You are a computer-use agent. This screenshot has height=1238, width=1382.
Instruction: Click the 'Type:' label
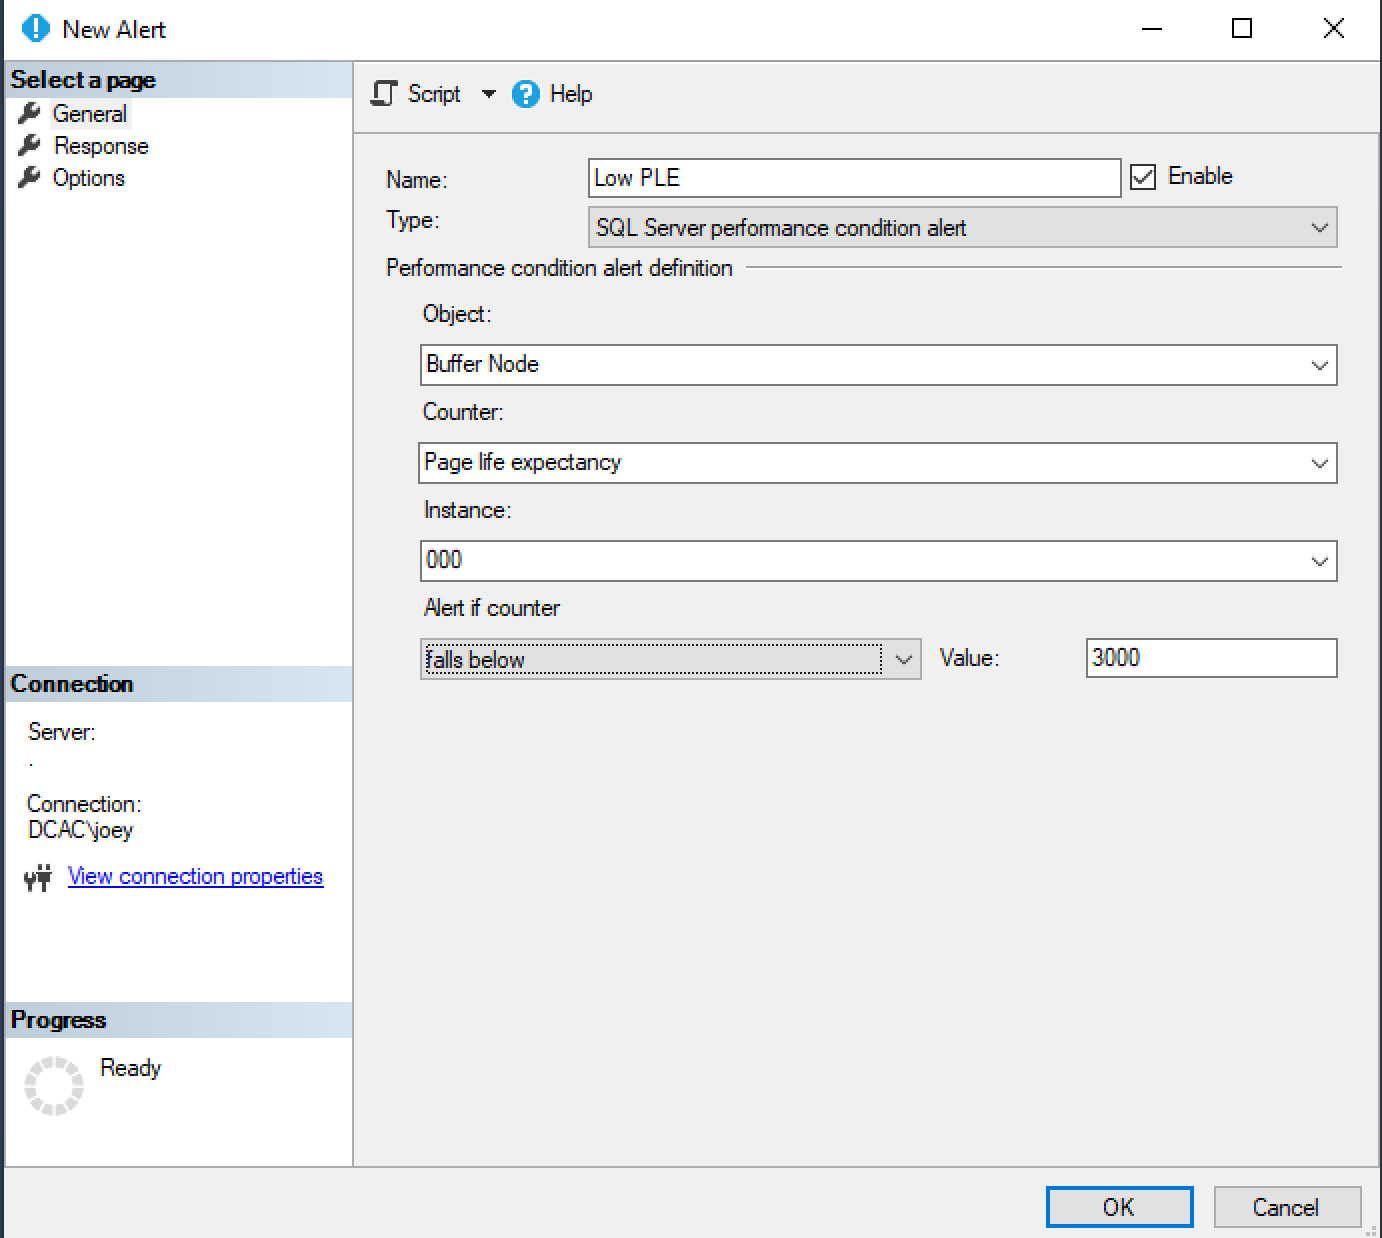(412, 220)
